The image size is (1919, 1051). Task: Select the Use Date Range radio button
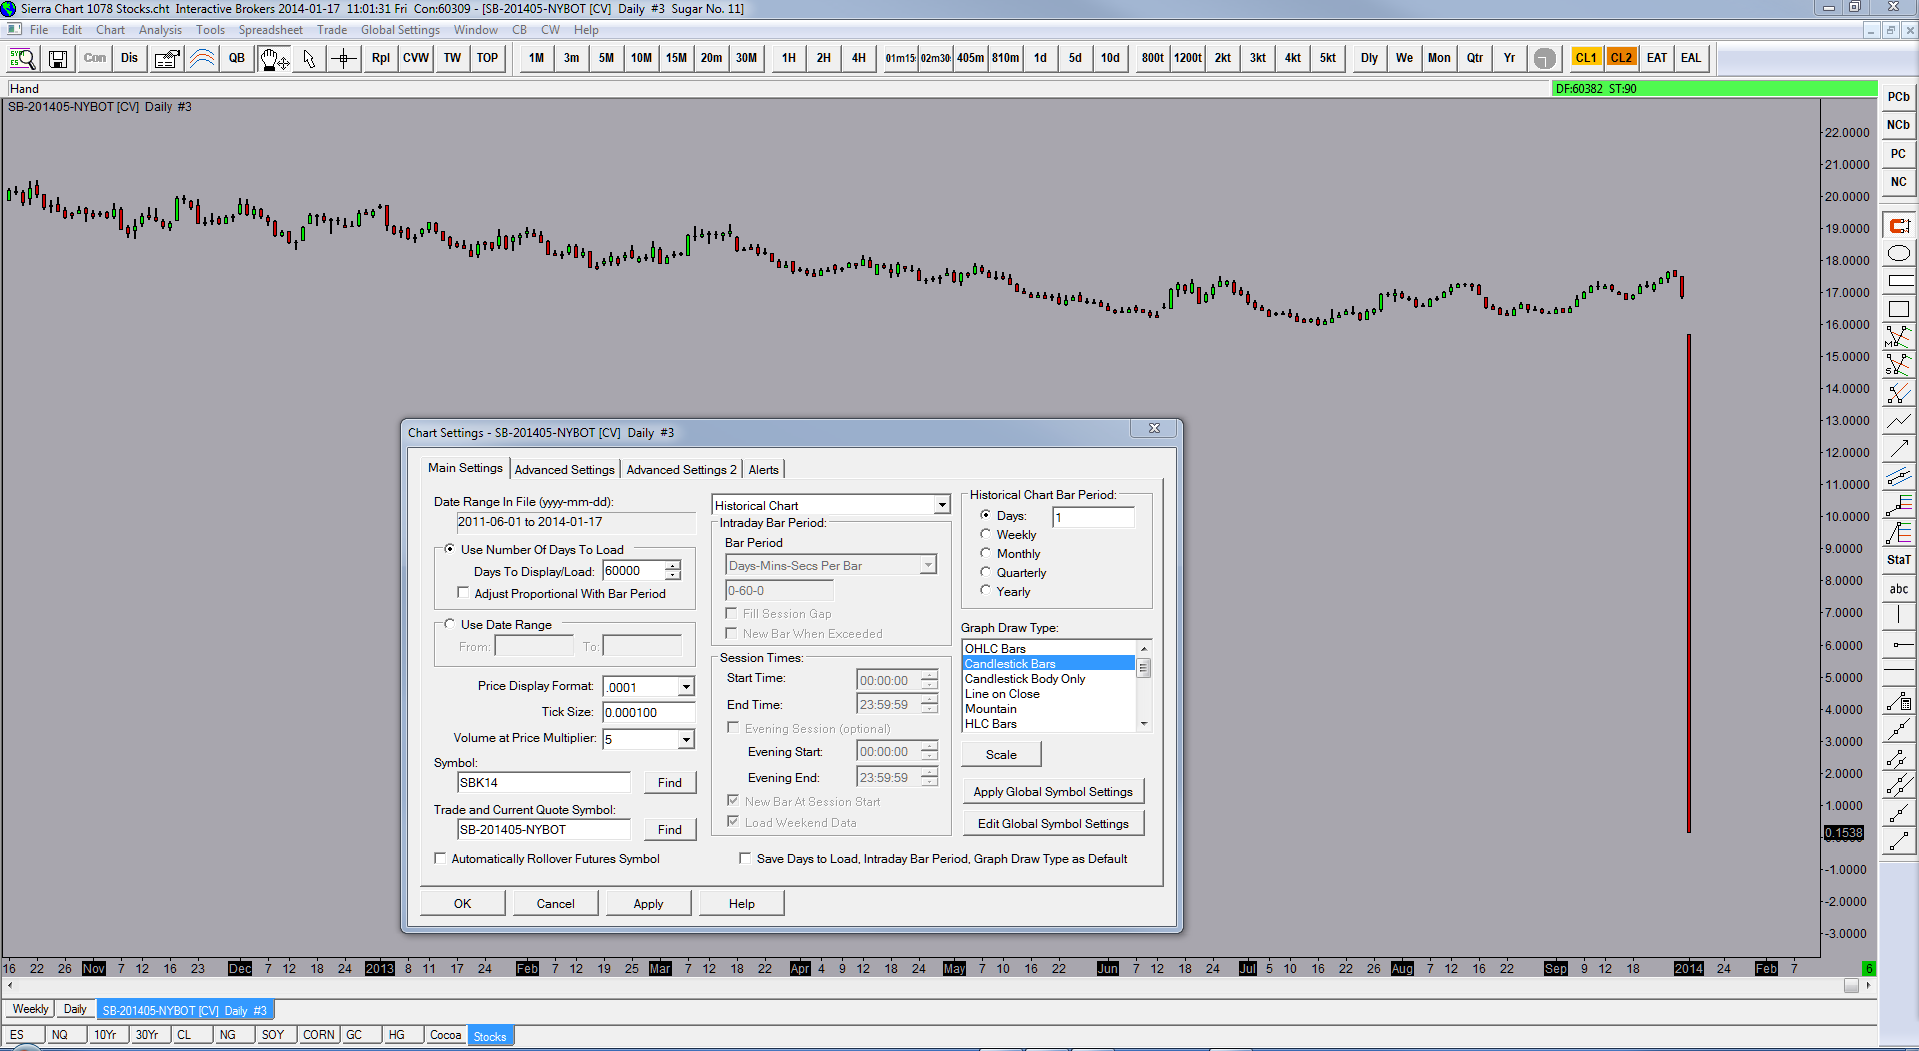450,624
